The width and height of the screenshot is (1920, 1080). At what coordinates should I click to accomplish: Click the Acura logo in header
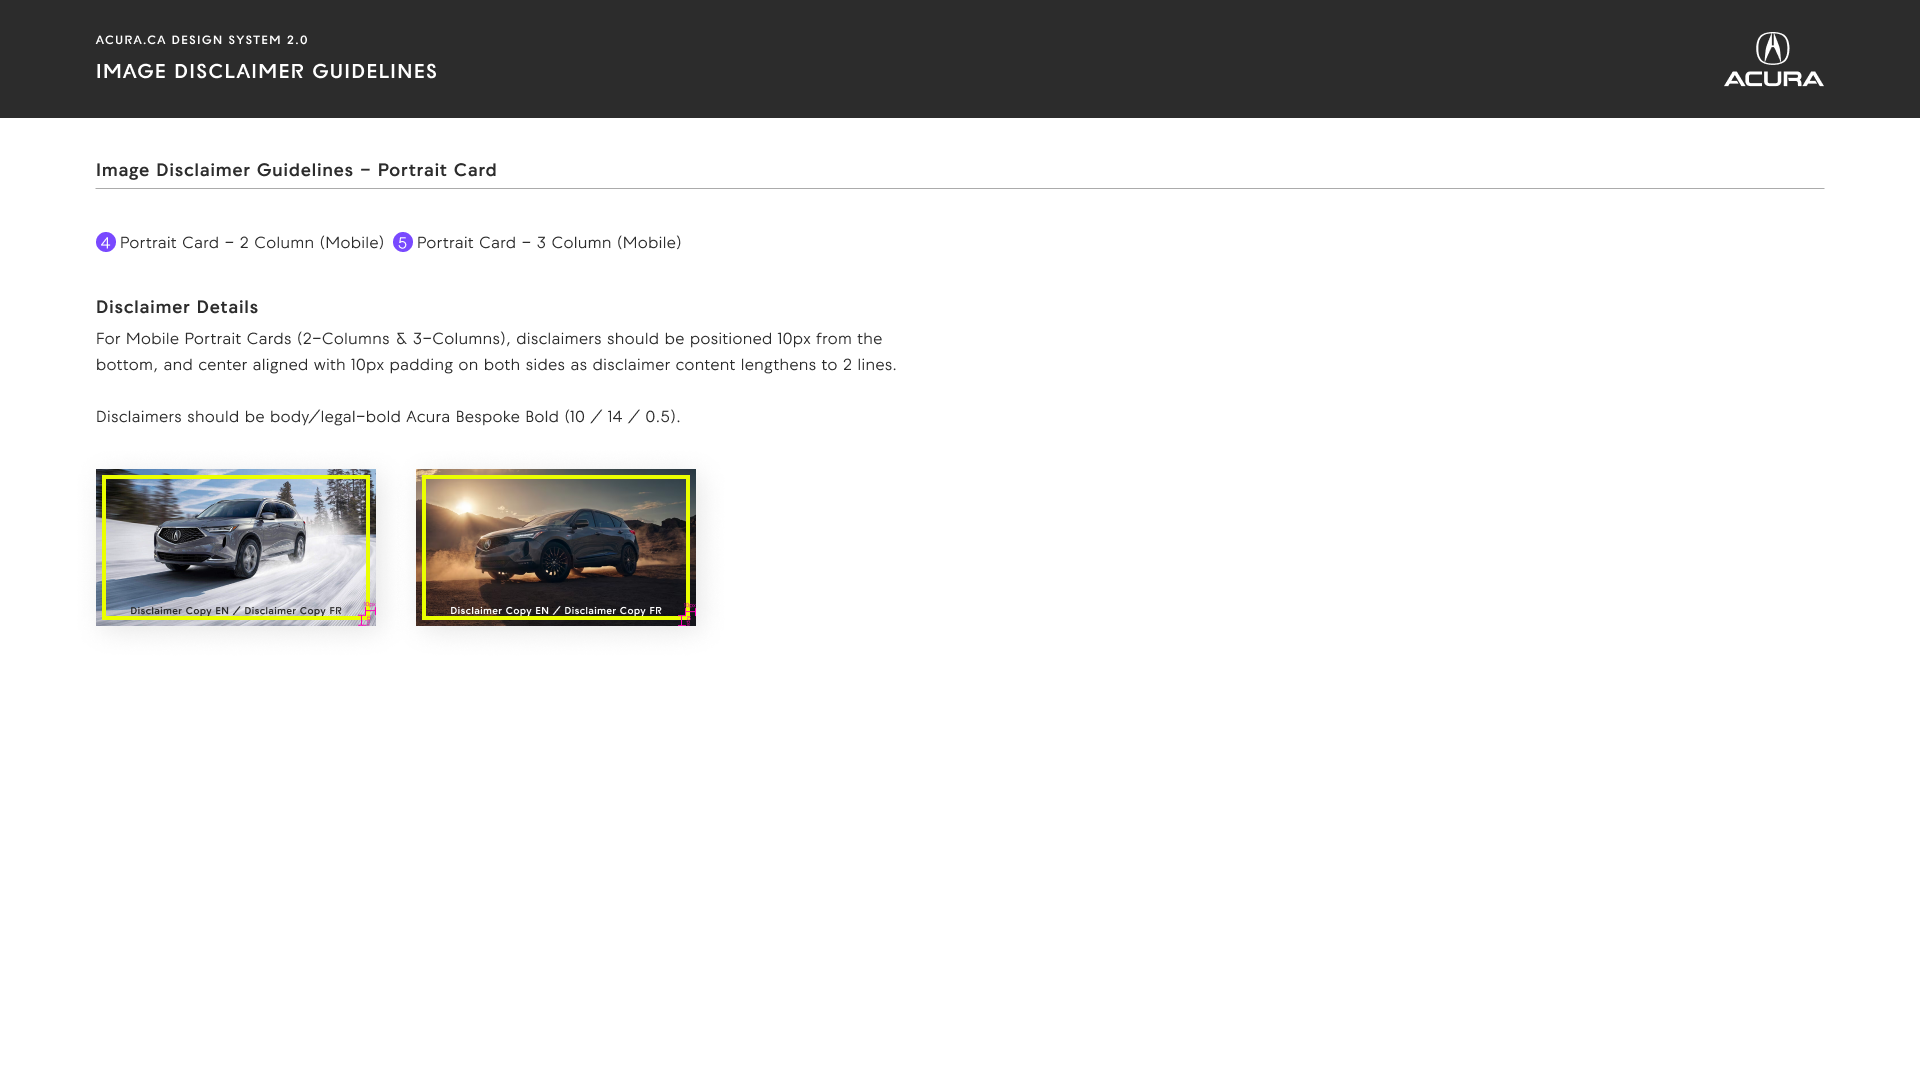[x=1773, y=59]
